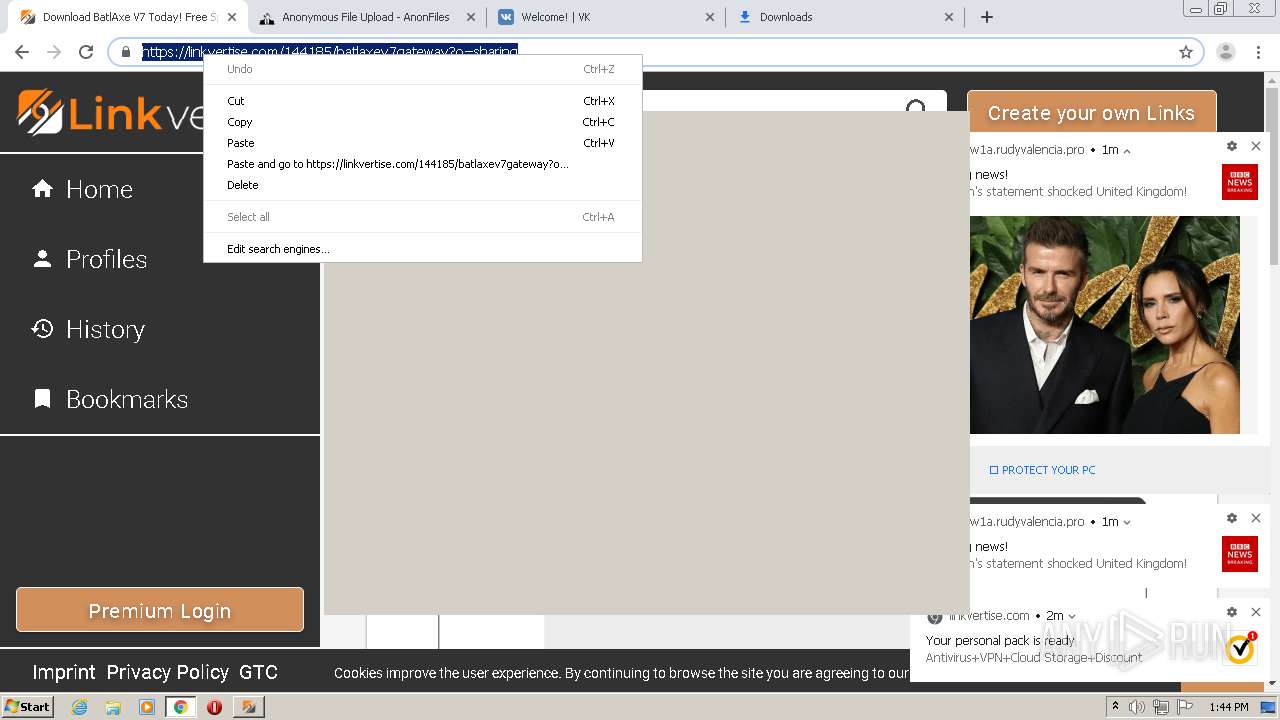Screen dimensions: 1280x720
Task: Open the Windows Start menu
Action: [27, 707]
